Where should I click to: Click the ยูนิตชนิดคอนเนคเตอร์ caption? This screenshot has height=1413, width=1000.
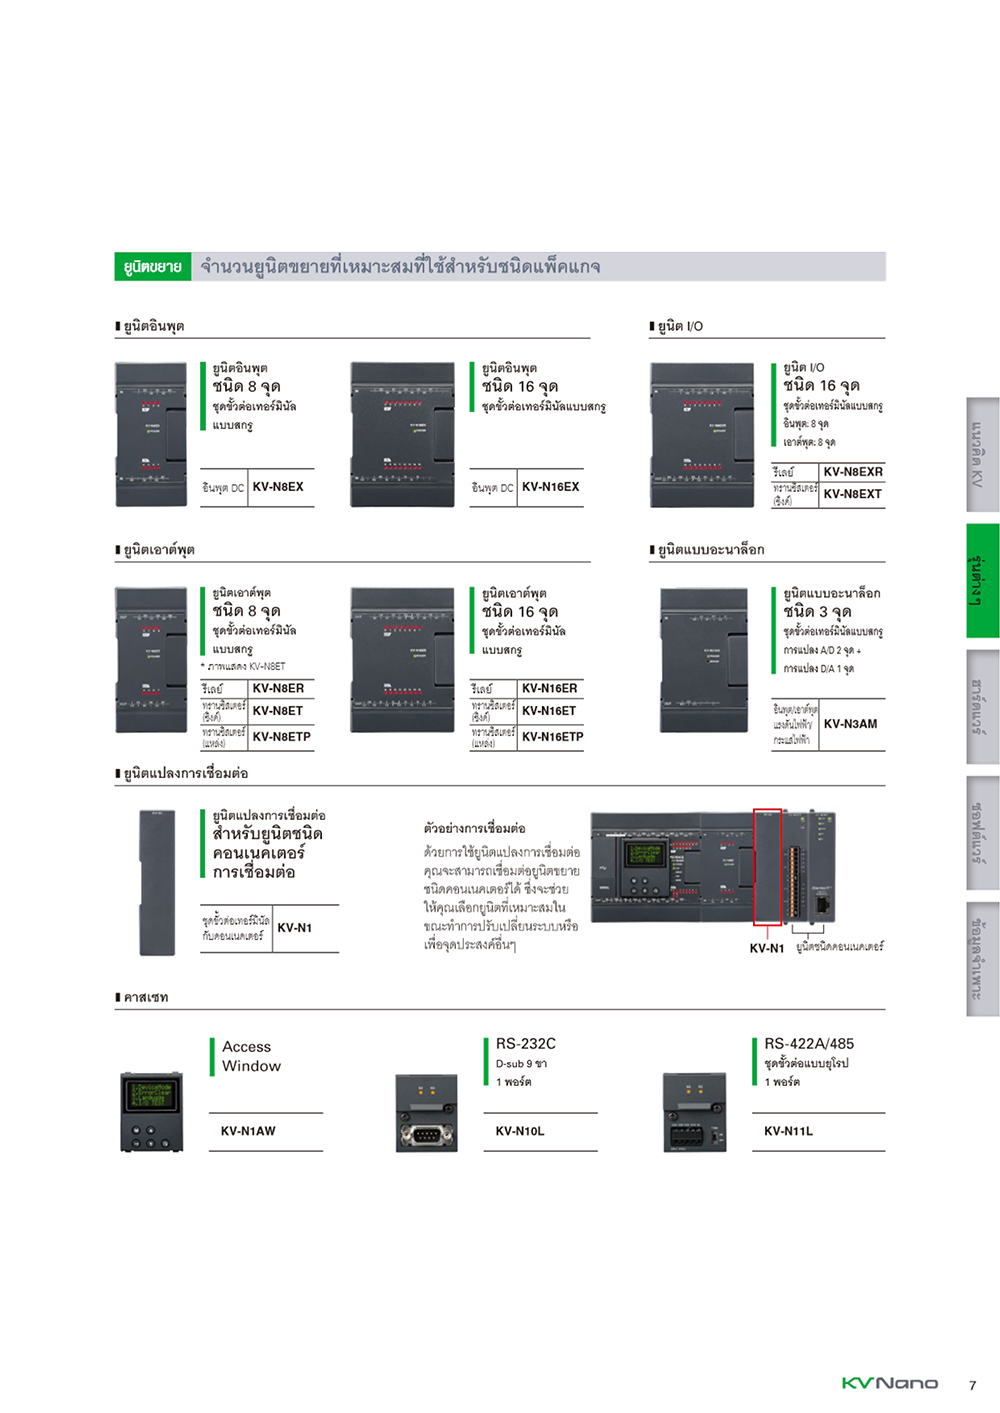point(840,946)
